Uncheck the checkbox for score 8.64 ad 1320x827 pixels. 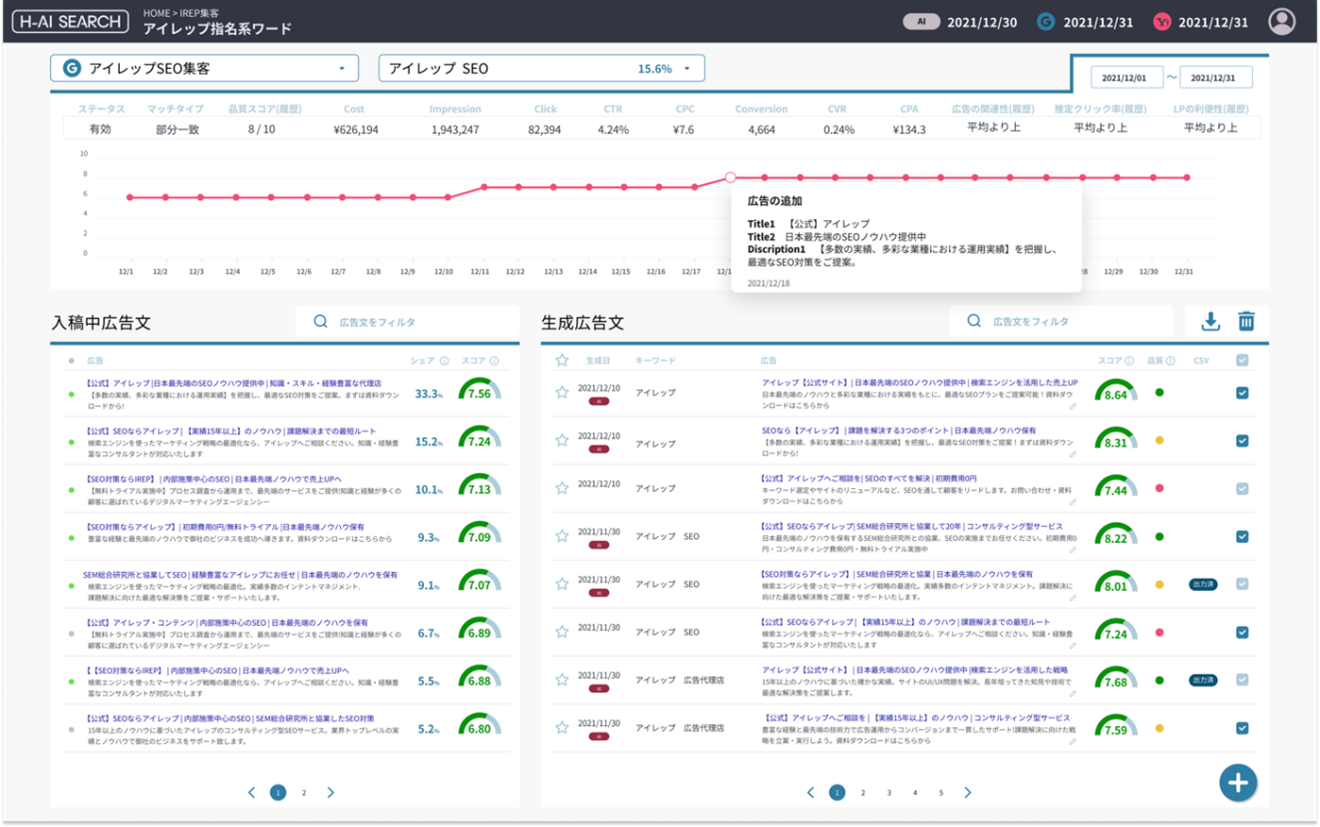tap(1242, 393)
